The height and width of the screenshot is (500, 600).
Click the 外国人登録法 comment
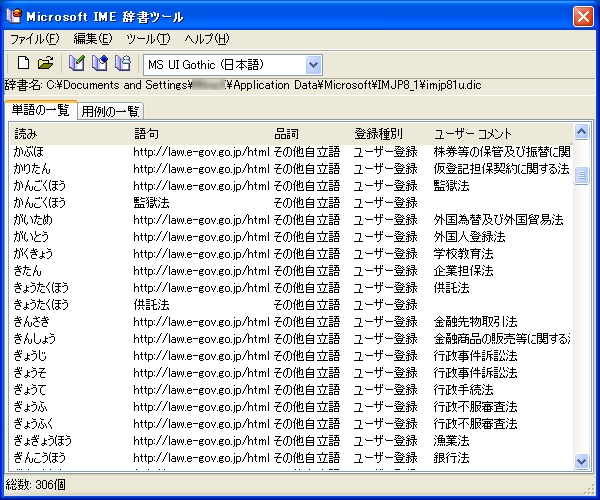469,237
